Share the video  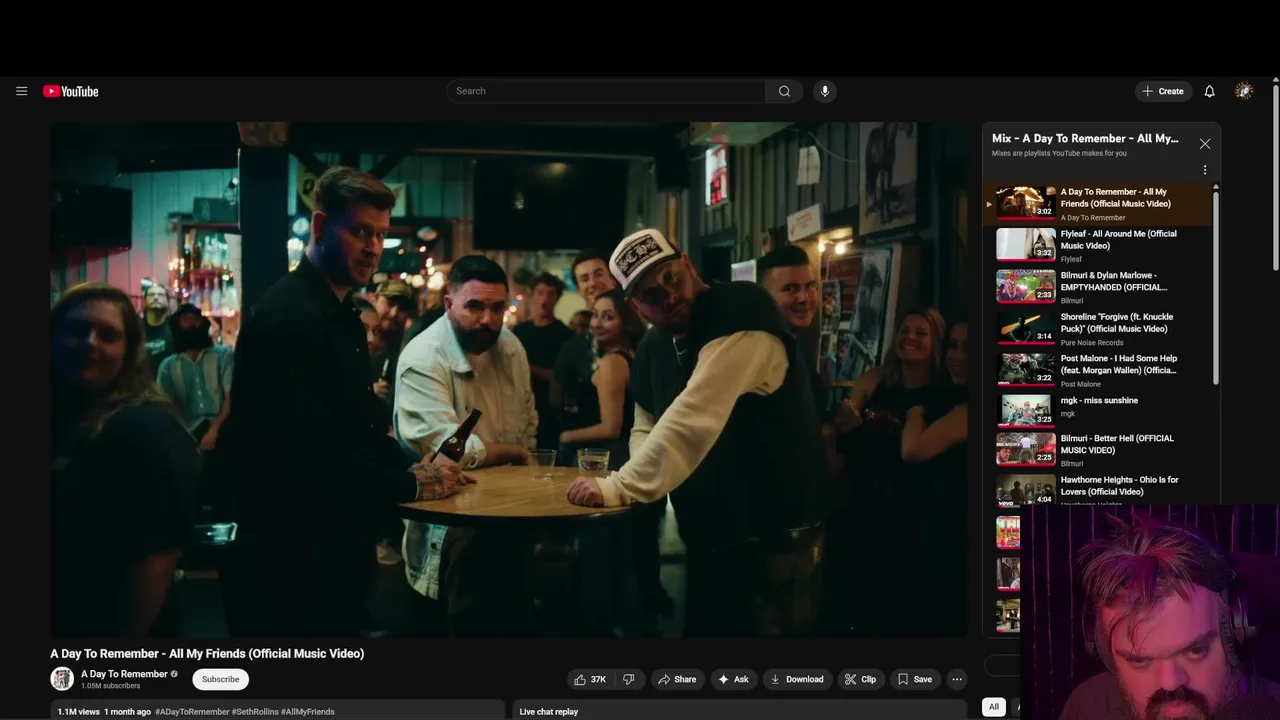[x=677, y=679]
